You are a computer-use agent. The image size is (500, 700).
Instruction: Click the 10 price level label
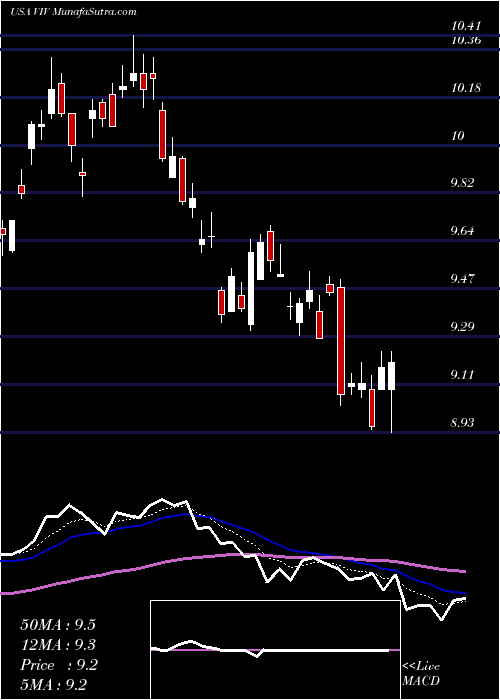(458, 136)
